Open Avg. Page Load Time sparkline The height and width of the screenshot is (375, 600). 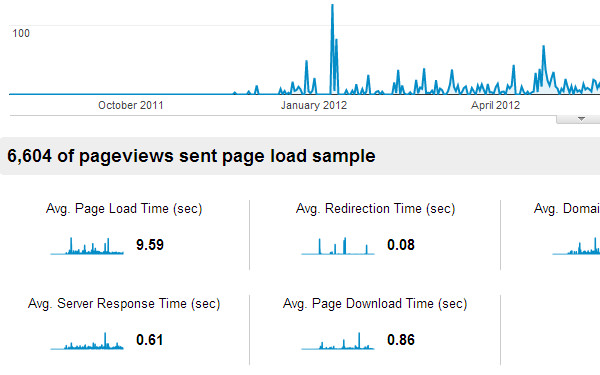coord(87,246)
